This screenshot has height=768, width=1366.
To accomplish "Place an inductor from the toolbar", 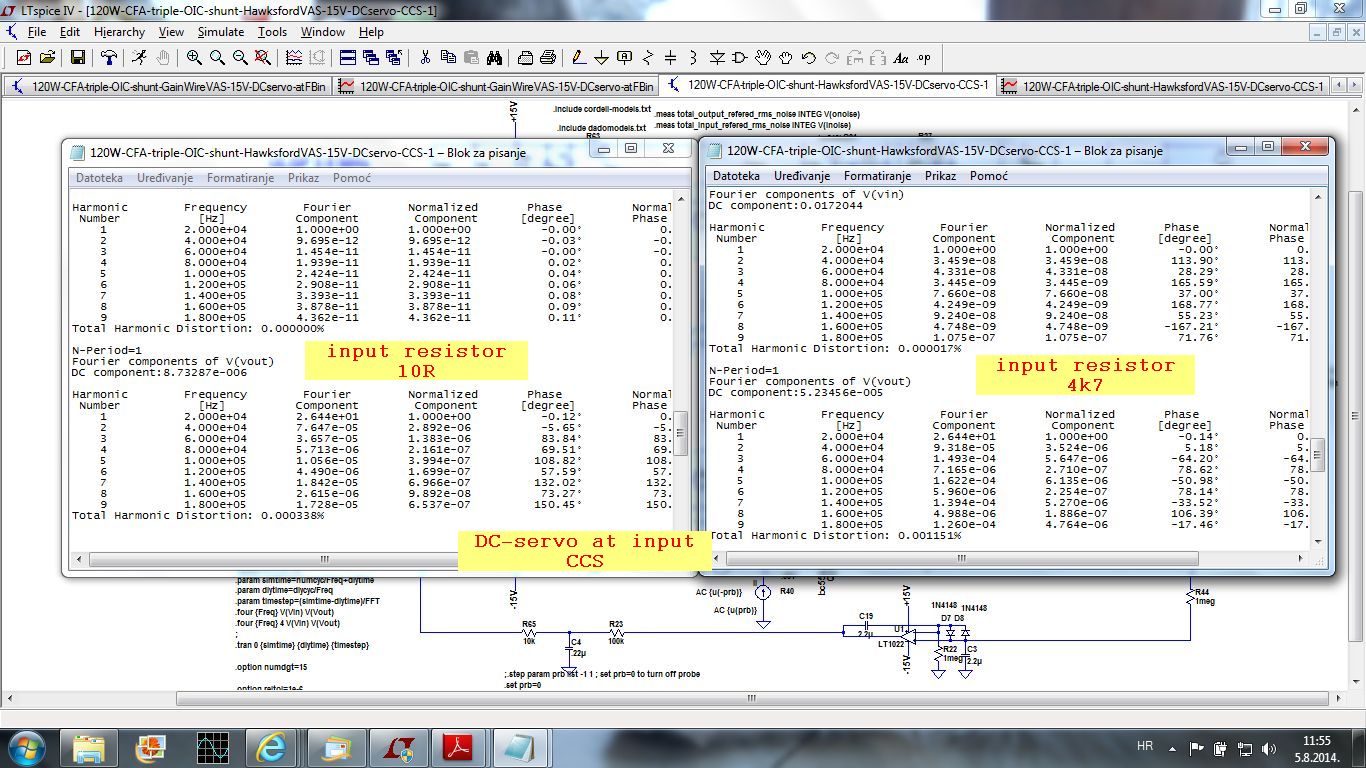I will pos(694,57).
